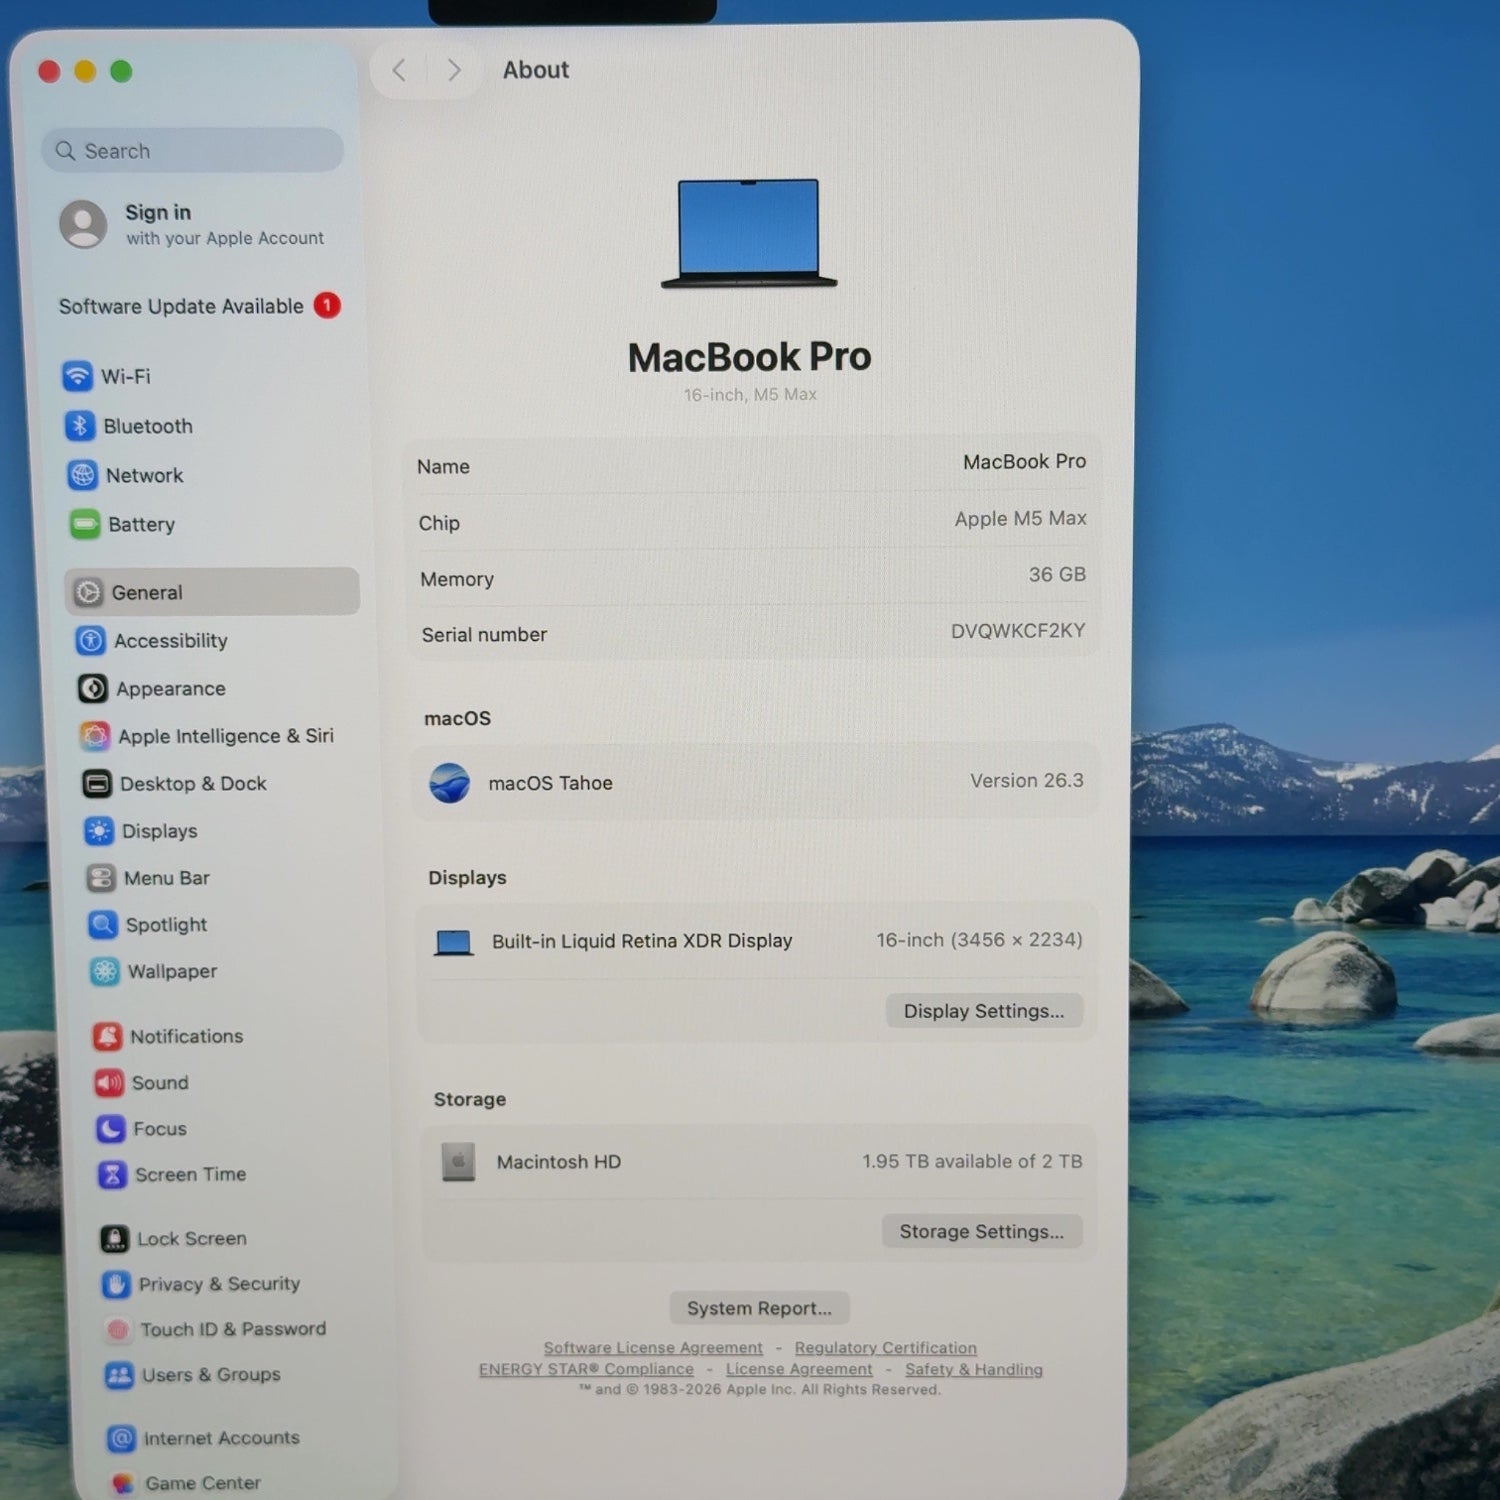Open the Focus moon icon

(x=111, y=1128)
